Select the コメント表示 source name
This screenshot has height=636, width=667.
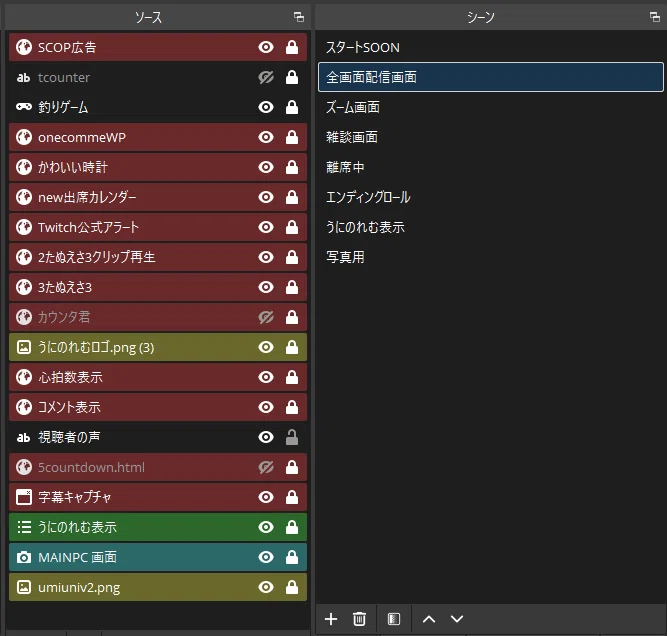coord(69,407)
